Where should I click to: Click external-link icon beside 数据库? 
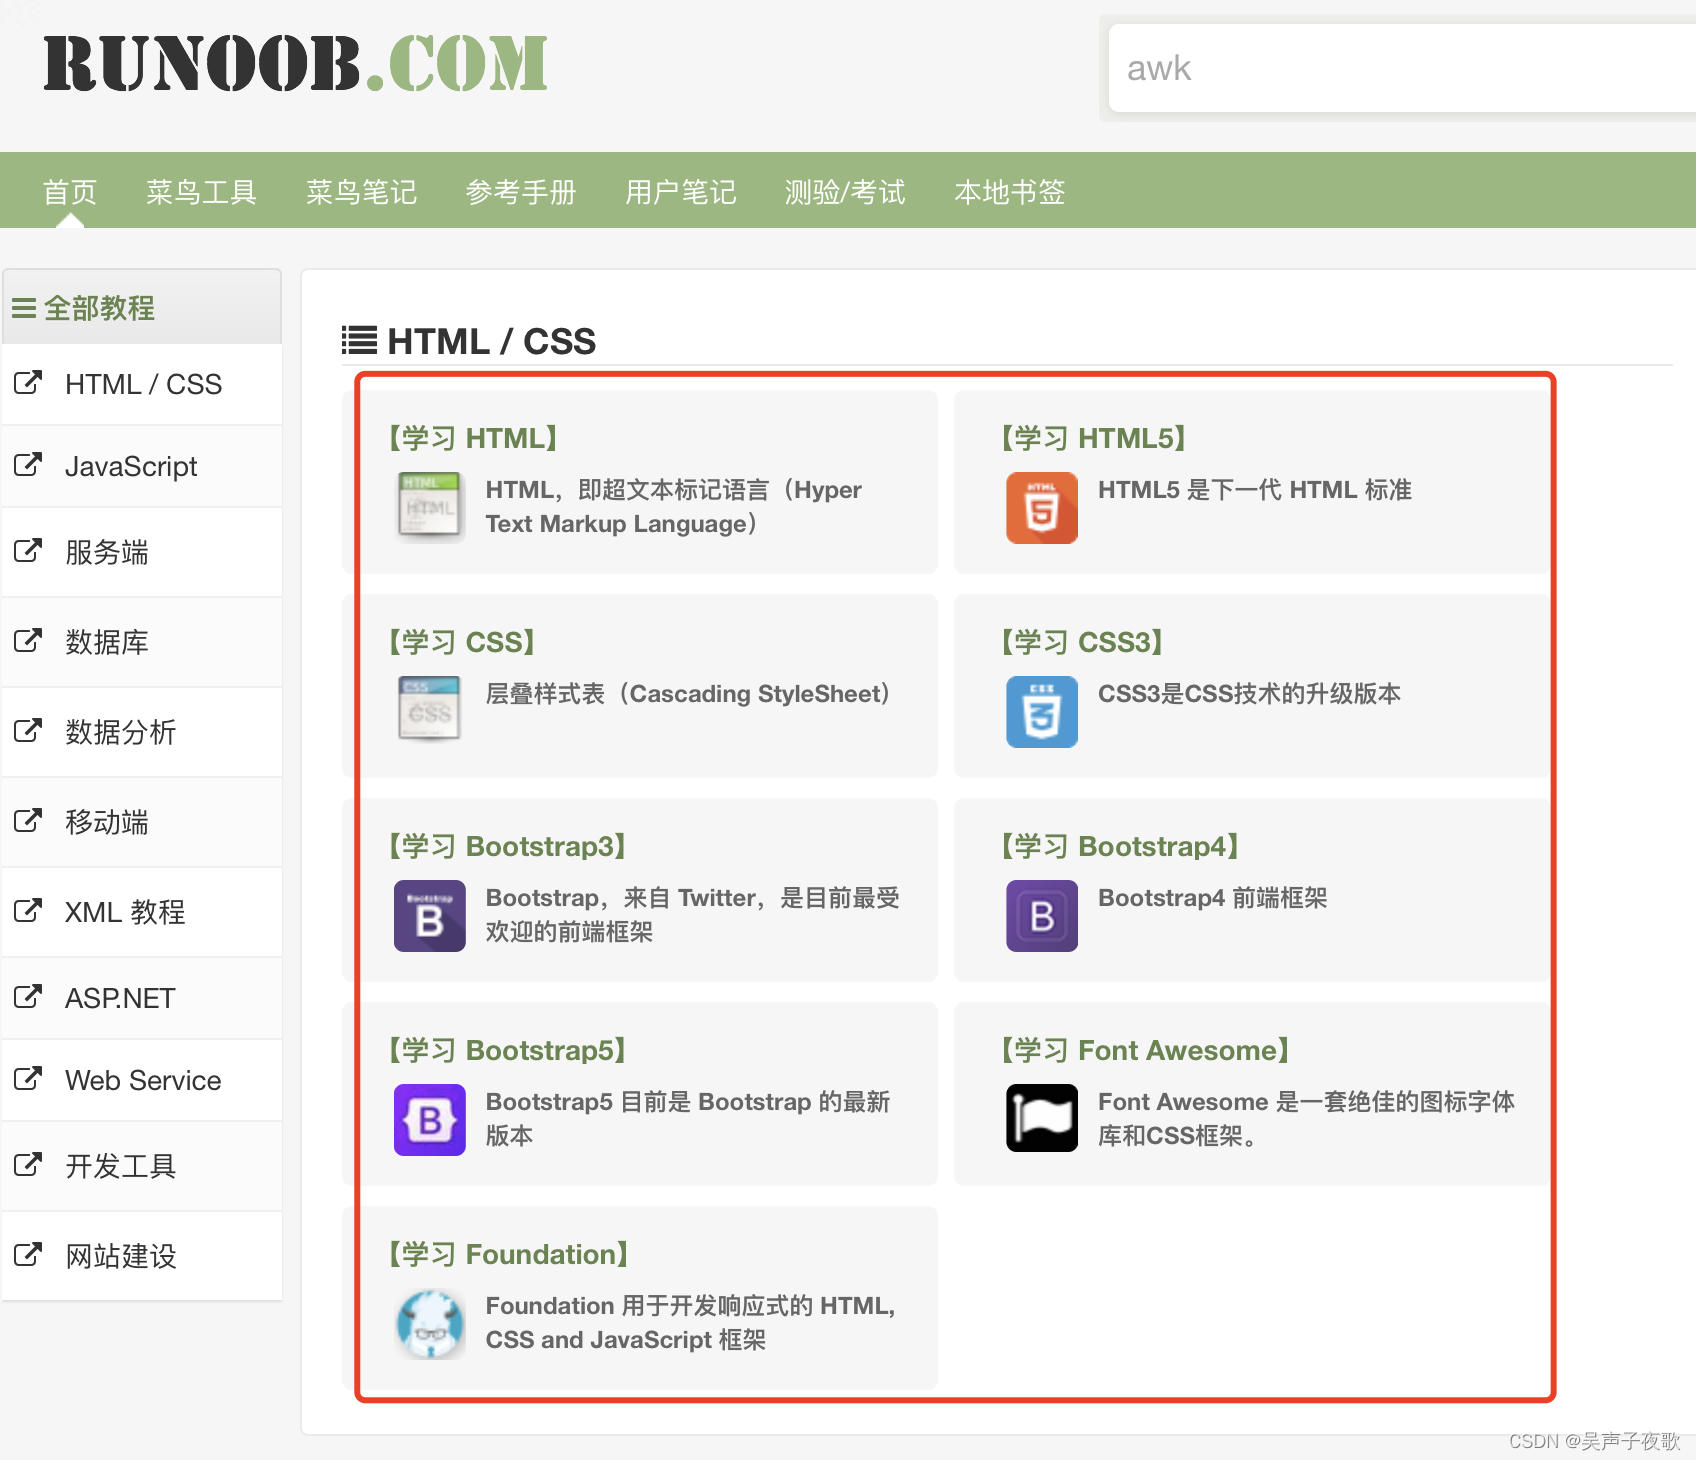28,640
